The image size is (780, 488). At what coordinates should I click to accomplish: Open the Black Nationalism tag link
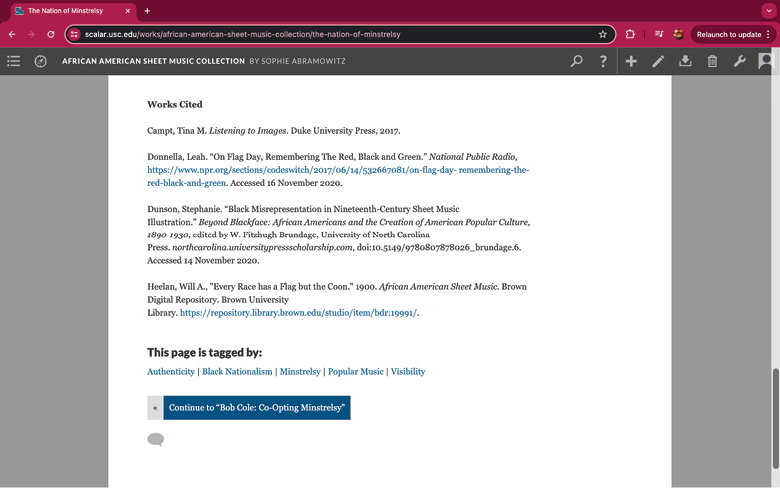click(237, 372)
